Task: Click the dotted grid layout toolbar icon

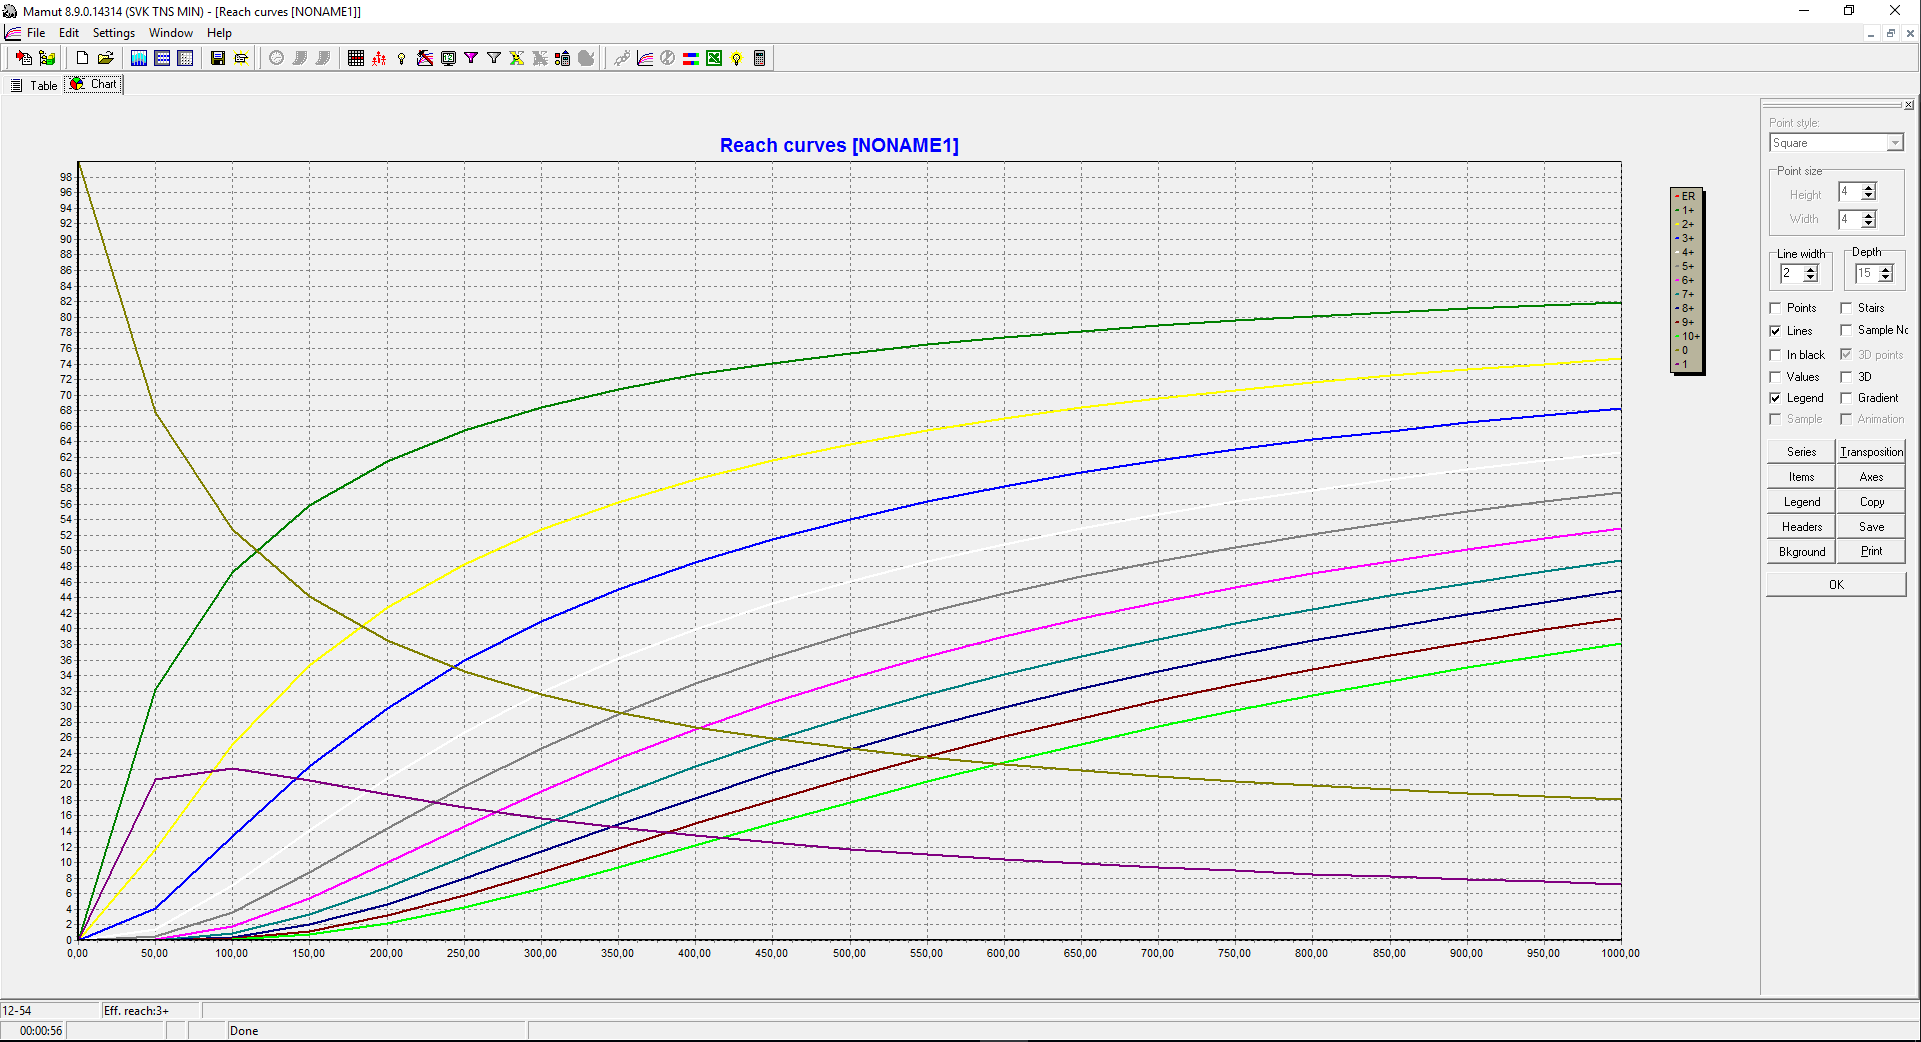Action: click(x=185, y=58)
